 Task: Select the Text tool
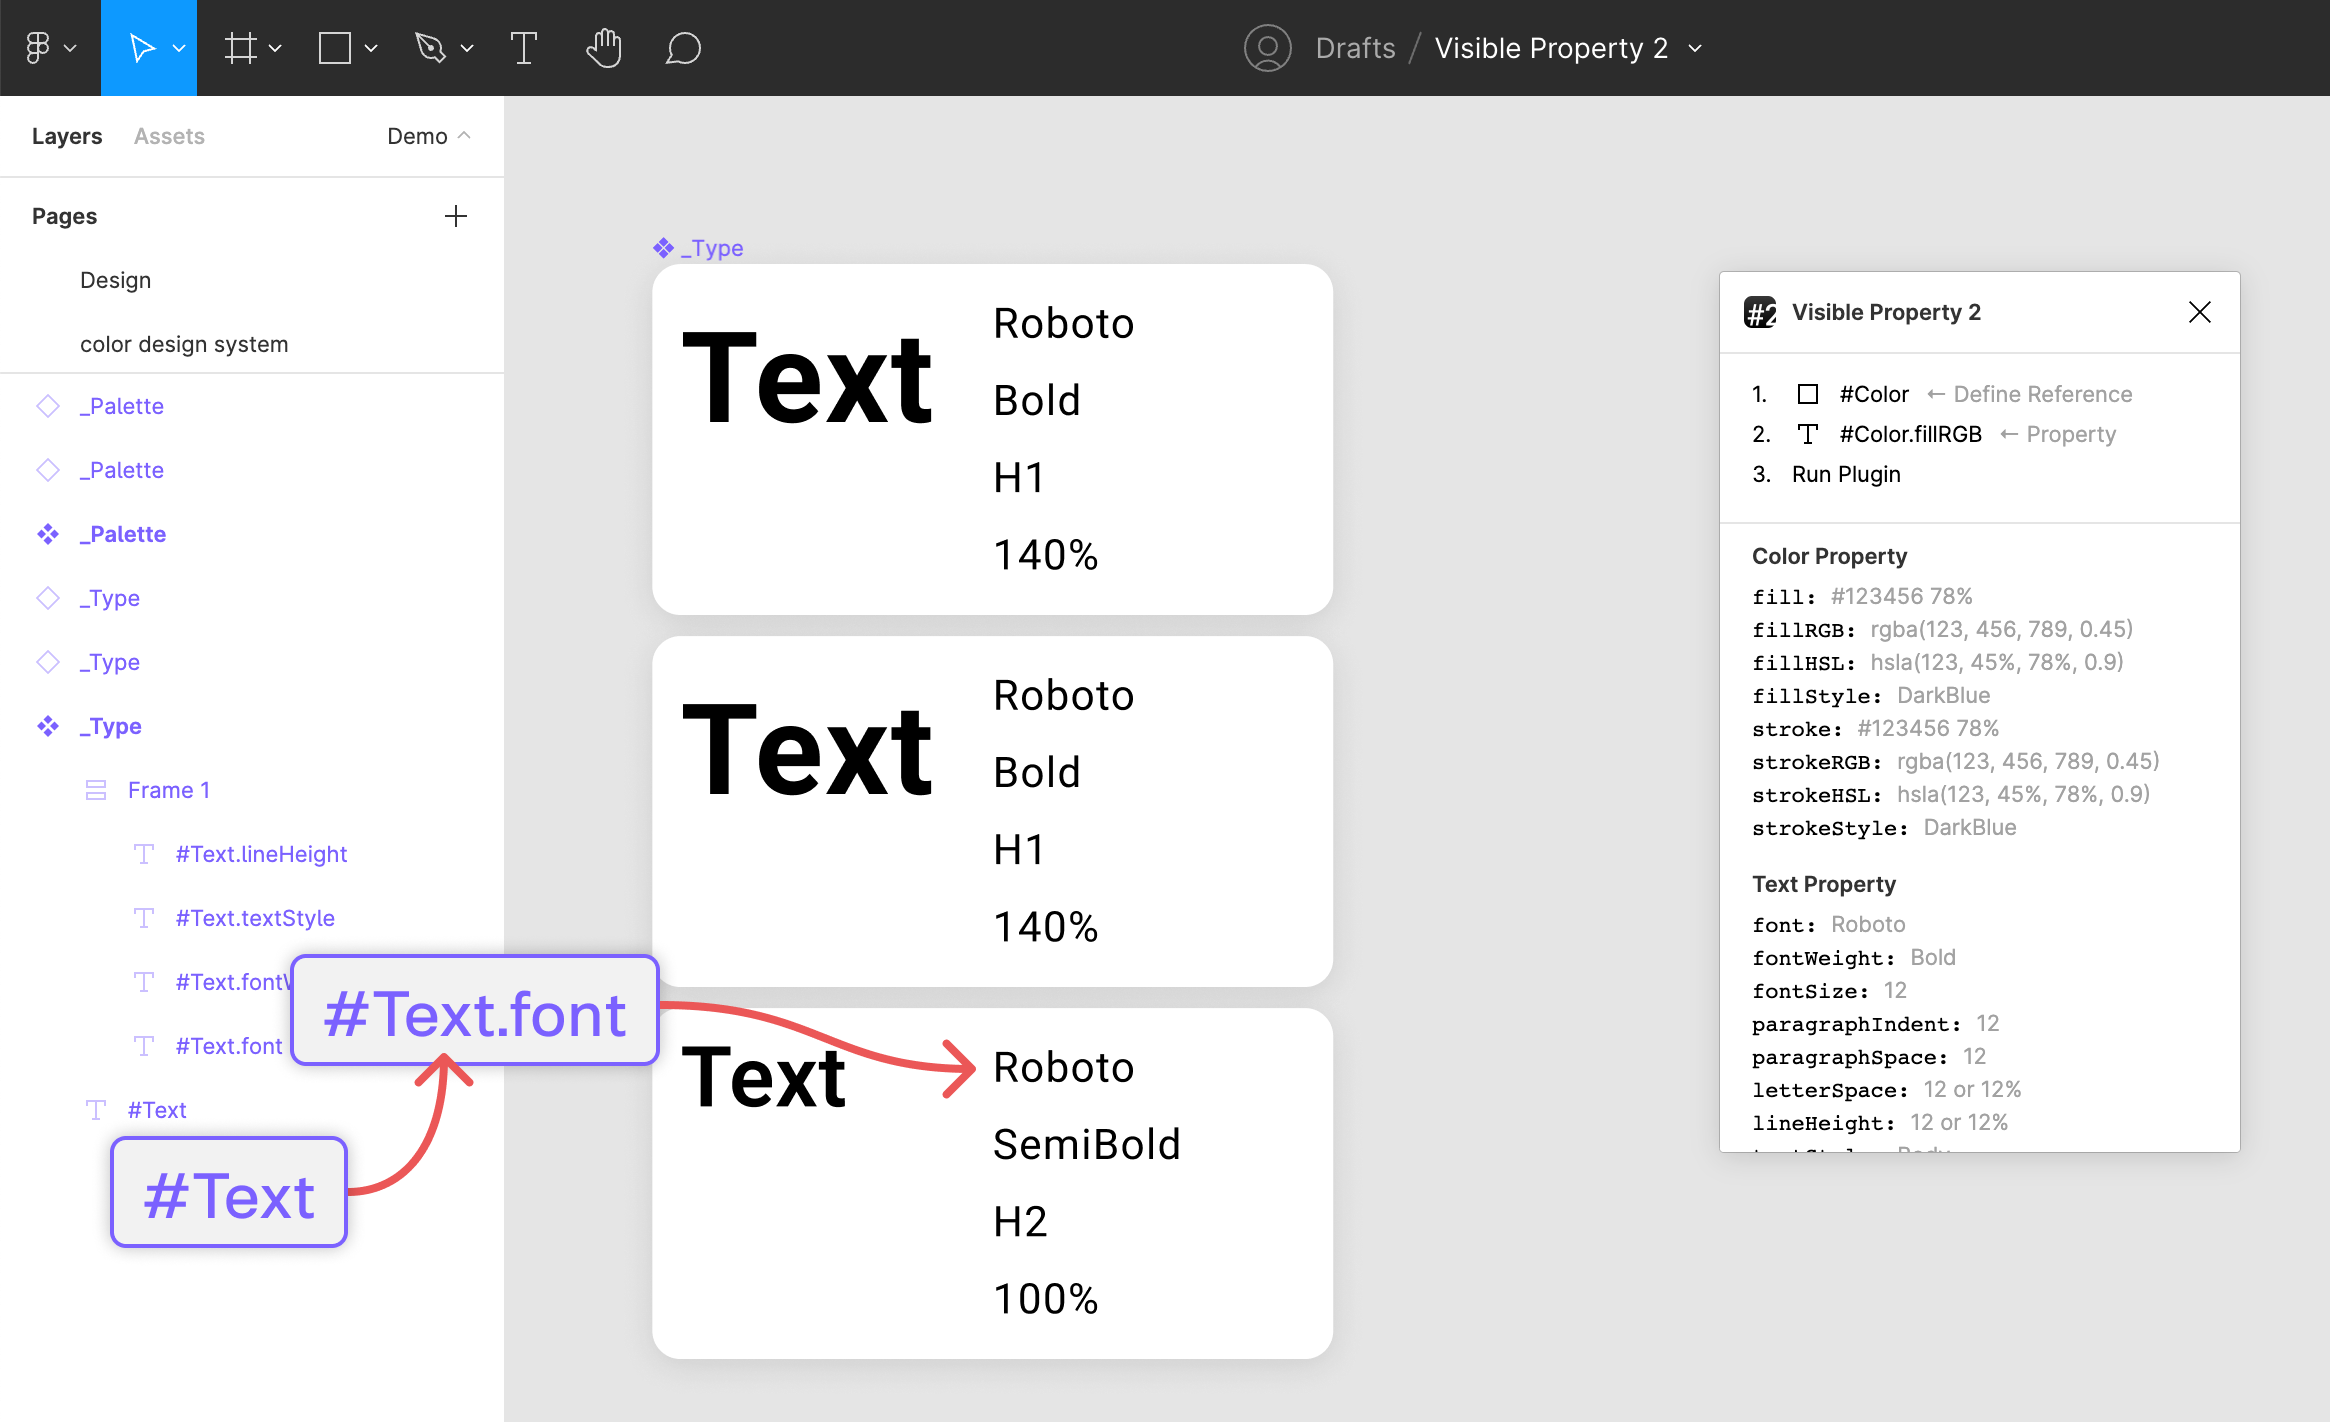(x=524, y=47)
